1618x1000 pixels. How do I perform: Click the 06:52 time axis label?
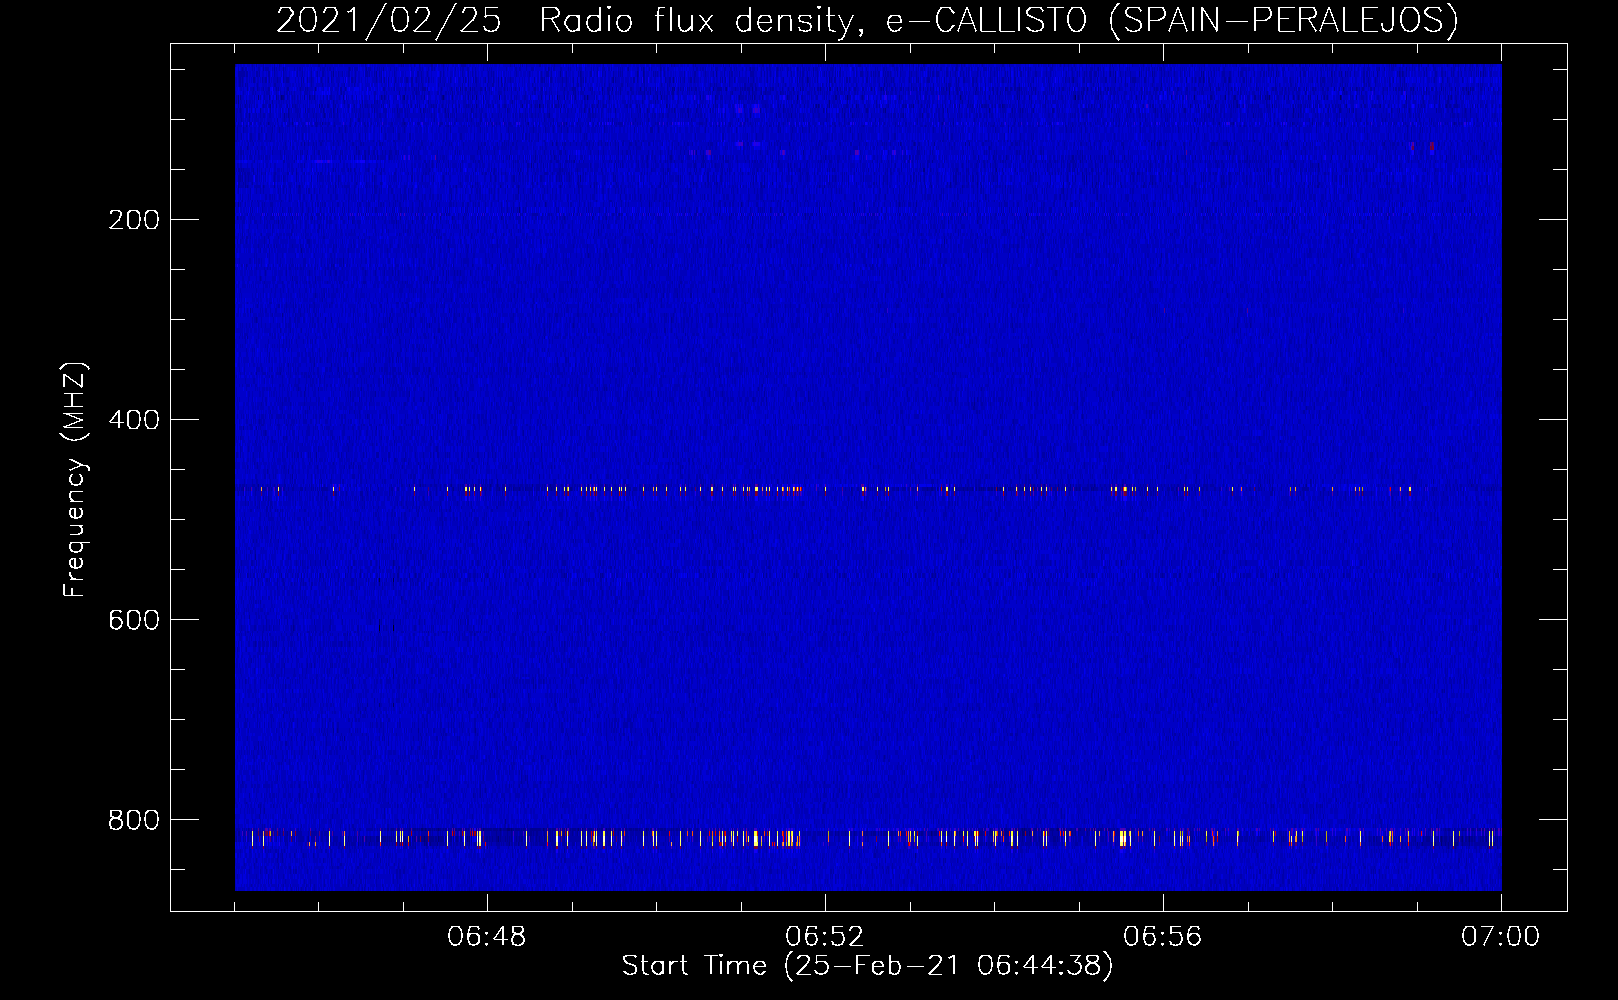(825, 937)
